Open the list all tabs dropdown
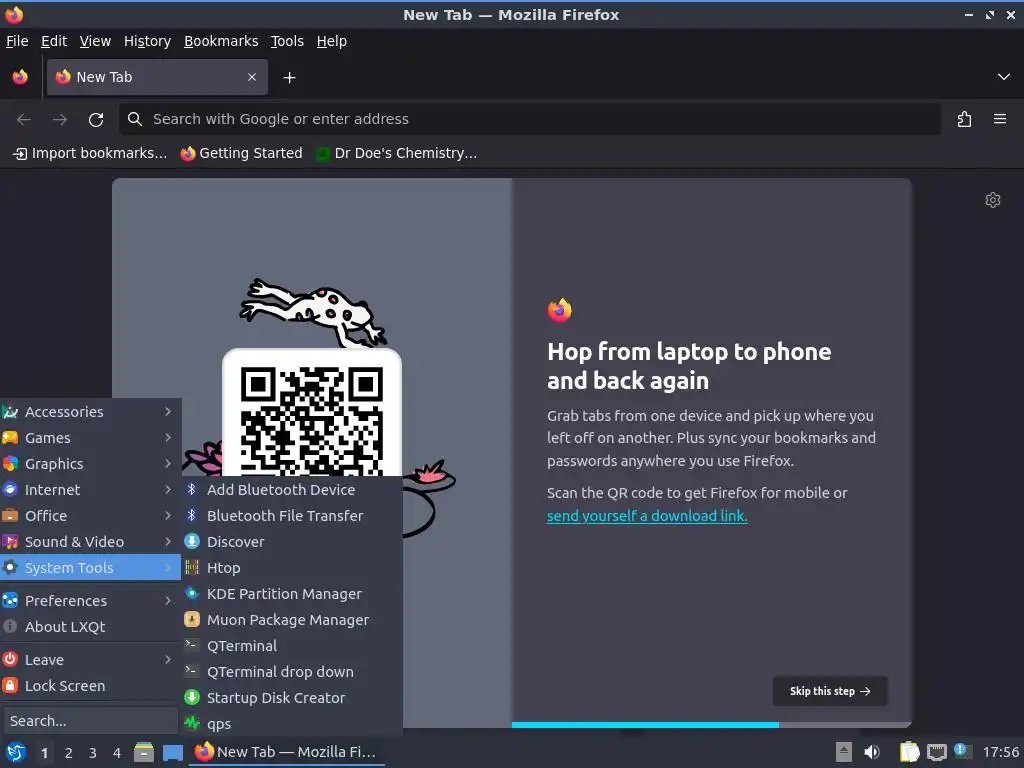 point(1004,77)
